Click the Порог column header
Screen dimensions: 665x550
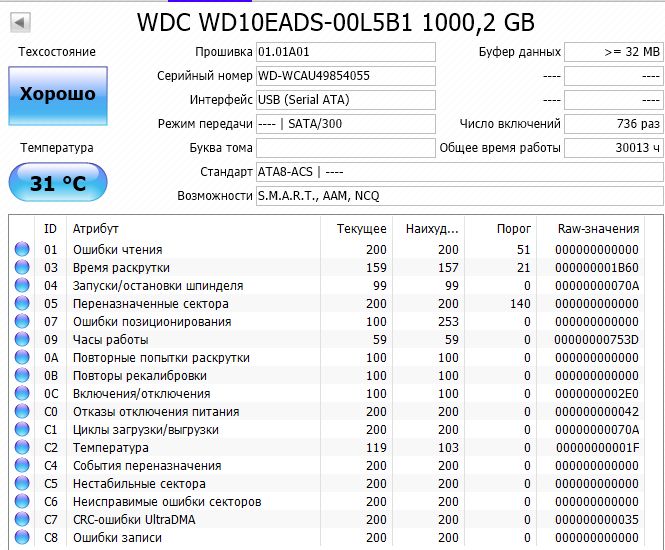(x=501, y=229)
